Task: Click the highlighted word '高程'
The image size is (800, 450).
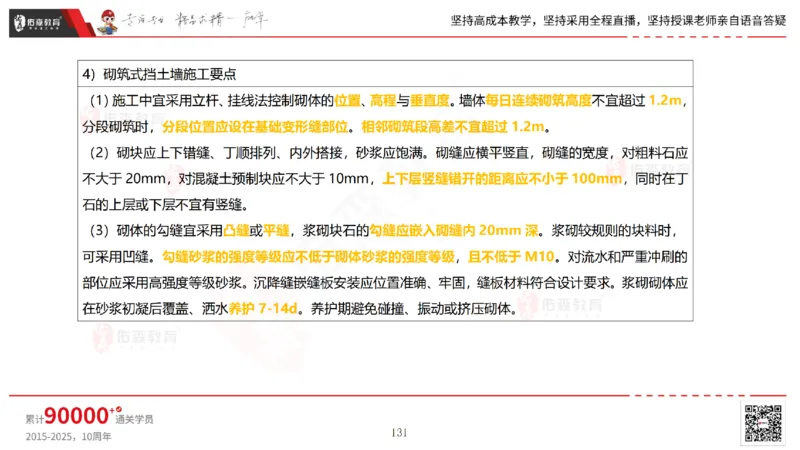Action: [x=383, y=101]
